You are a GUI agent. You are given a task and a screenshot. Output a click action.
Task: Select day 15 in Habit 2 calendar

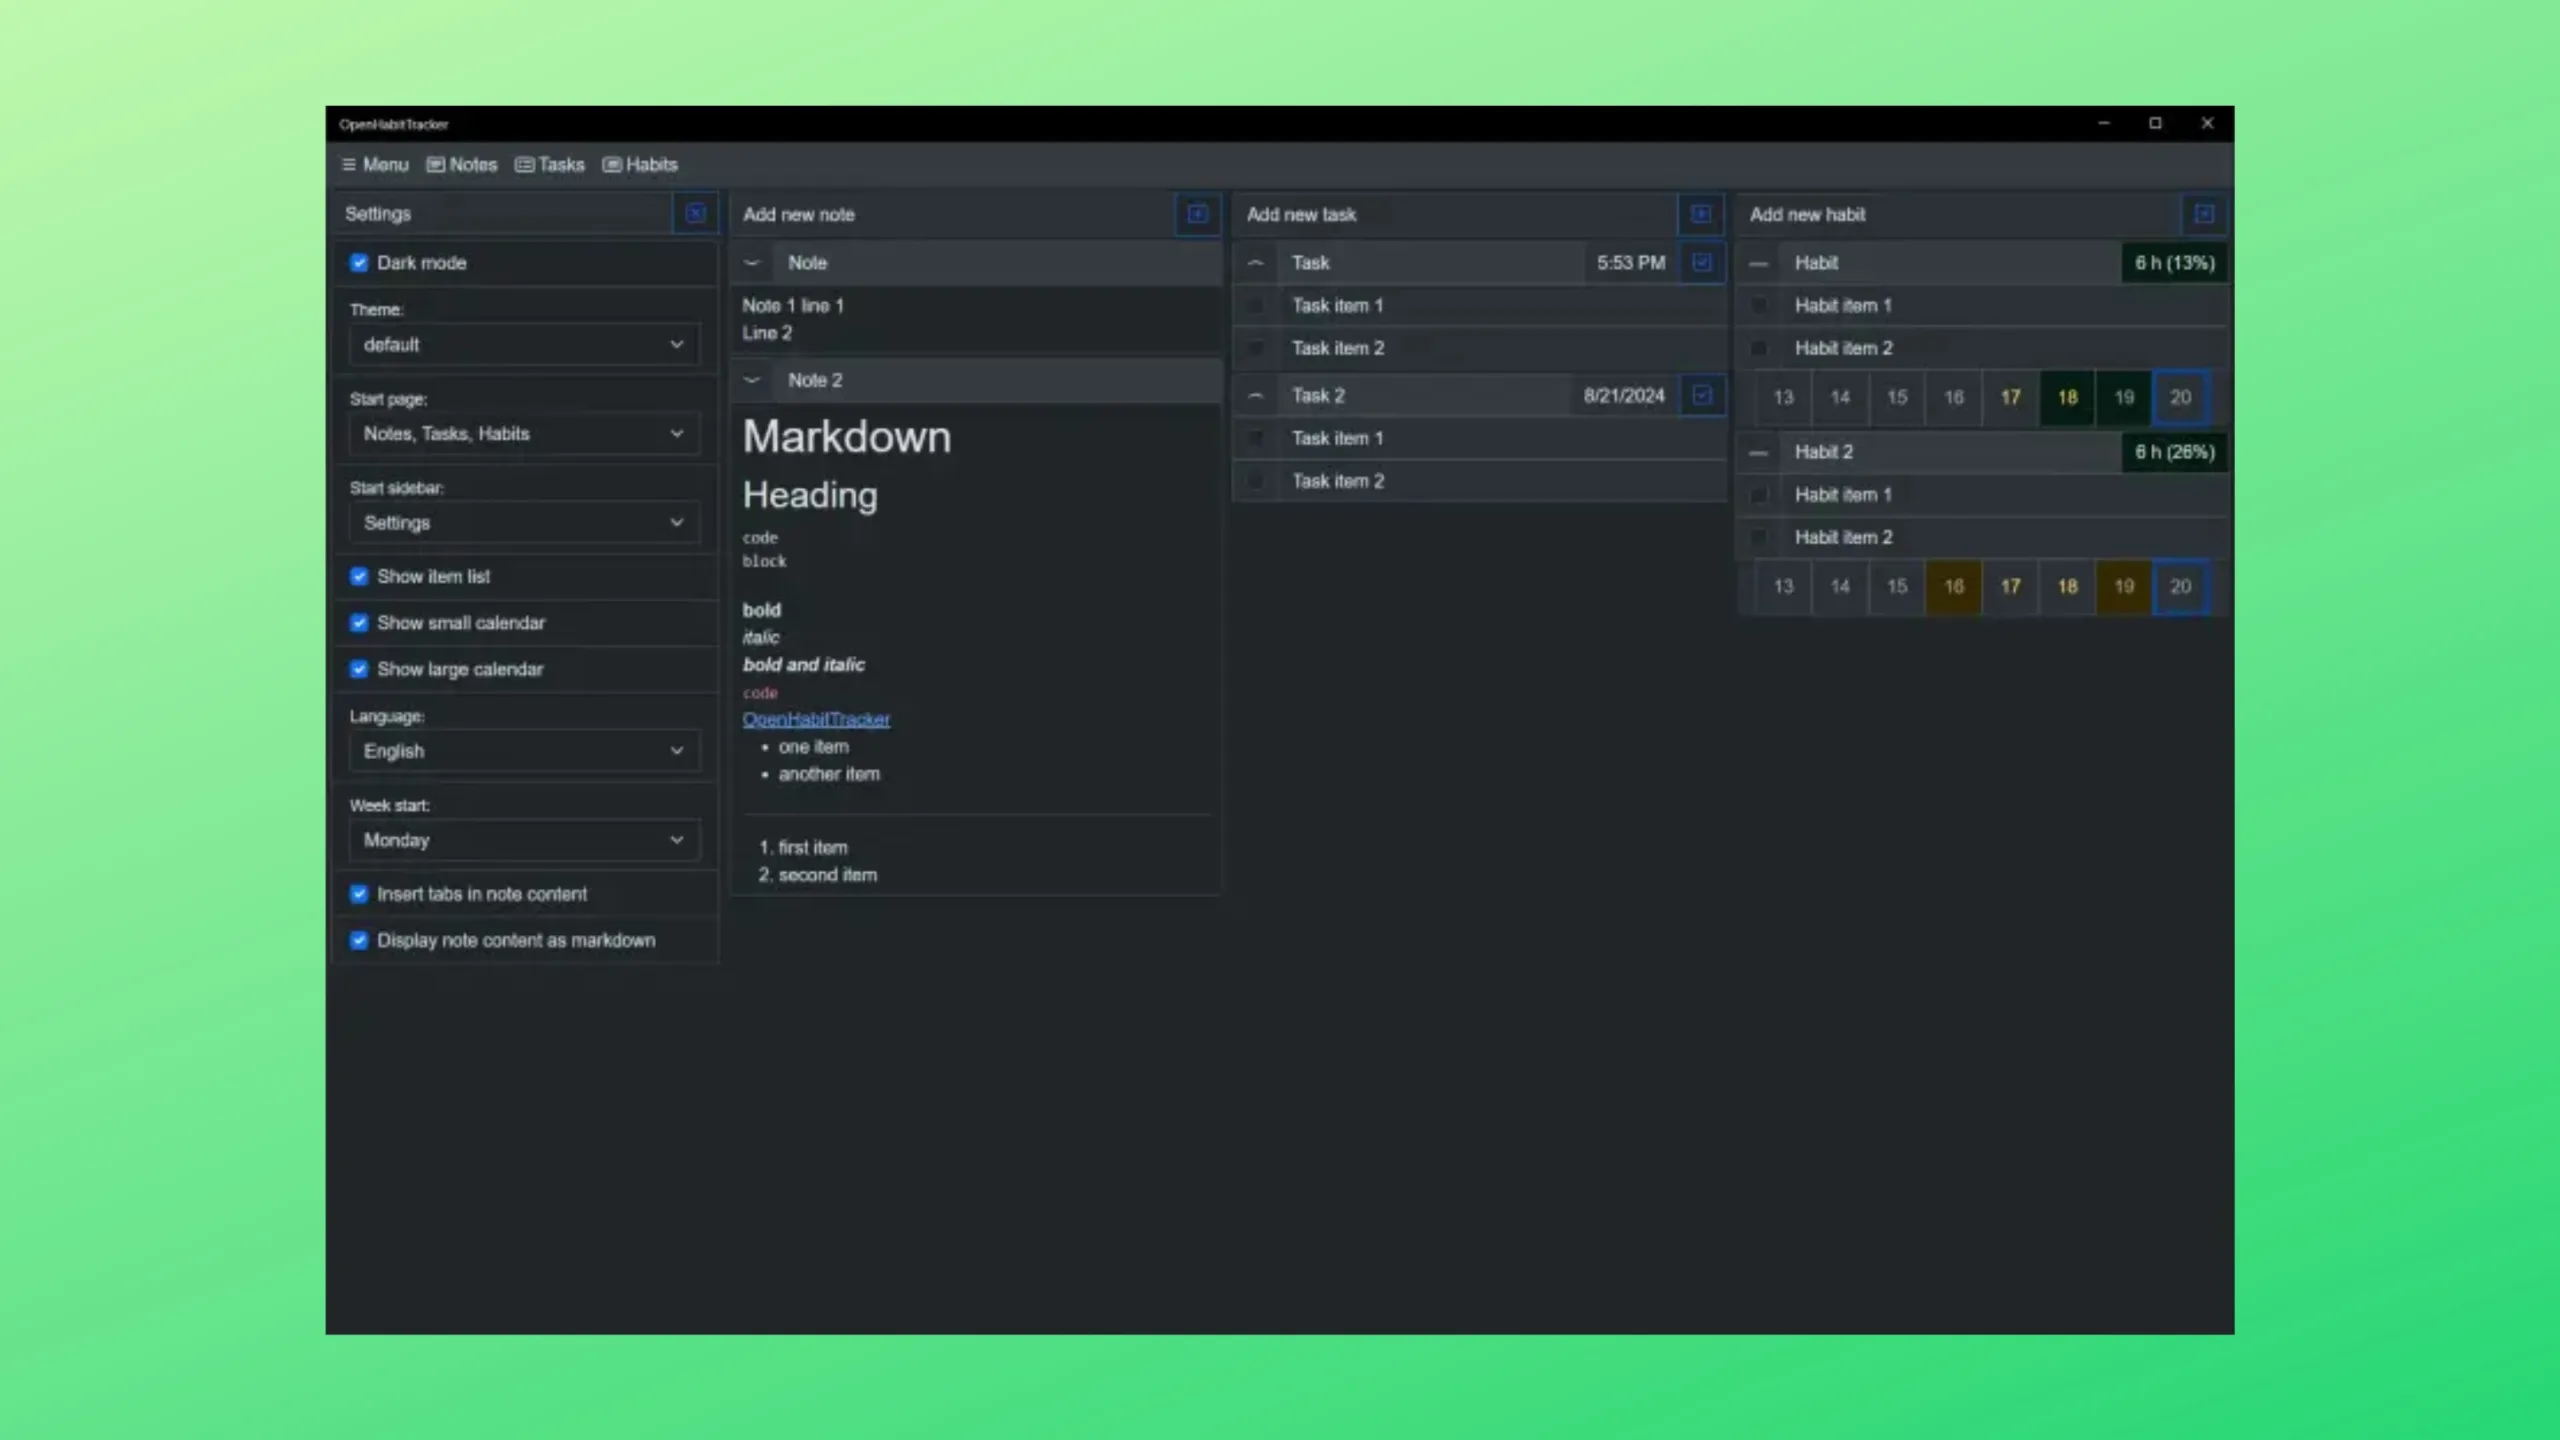pyautogui.click(x=1897, y=587)
